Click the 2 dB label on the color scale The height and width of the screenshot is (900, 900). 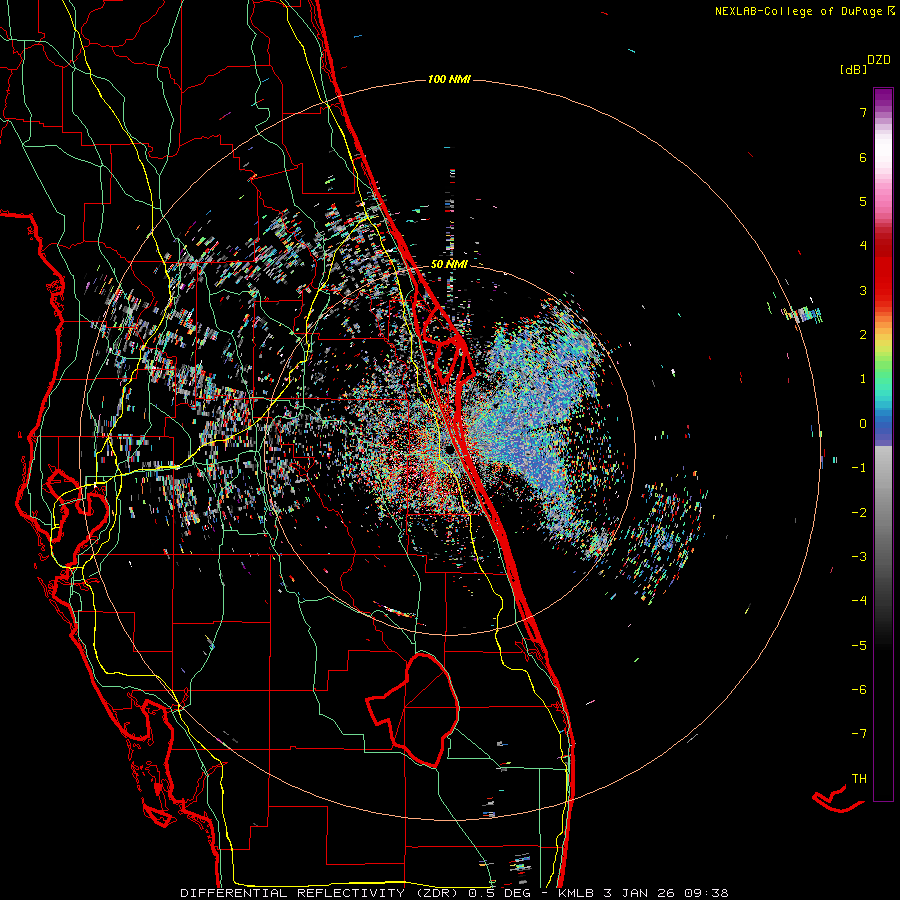coord(863,335)
